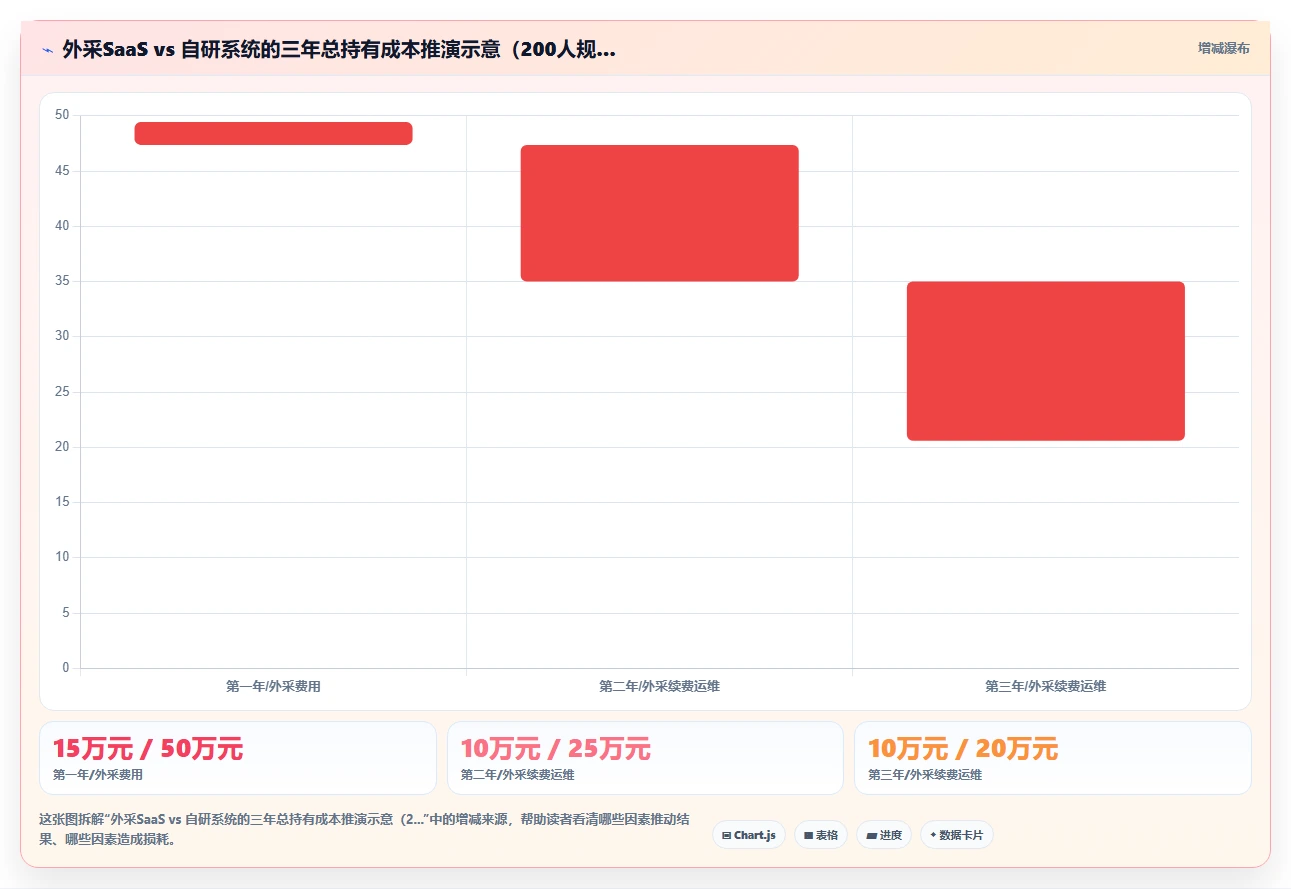
Task: Select the 数据卡片 tag chip
Action: point(957,835)
